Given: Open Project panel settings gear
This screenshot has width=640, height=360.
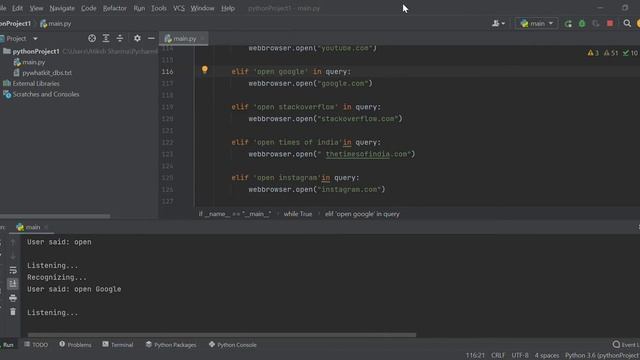Looking at the screenshot, I should click(x=137, y=38).
